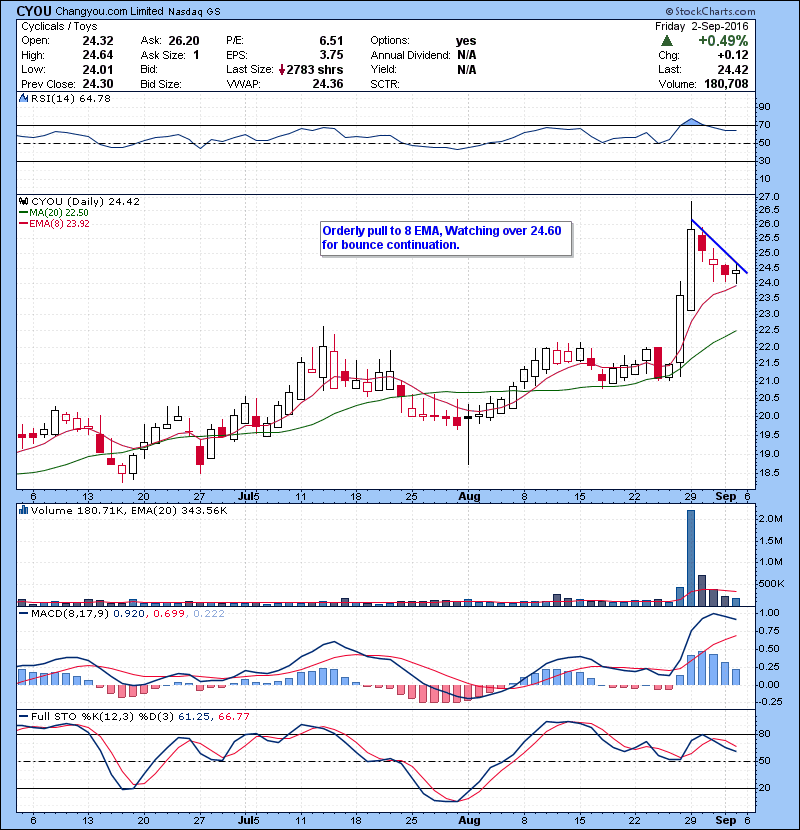This screenshot has height=830, width=800.
Task: Click the 27.0 price axis label
Action: point(769,196)
